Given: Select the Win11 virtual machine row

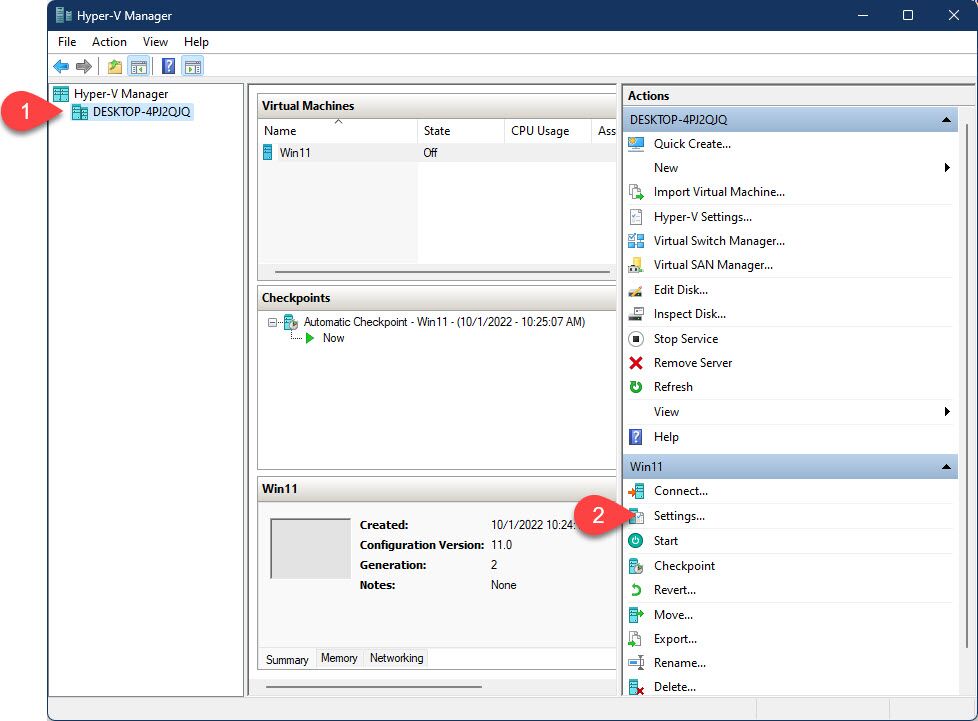Looking at the screenshot, I should [x=437, y=153].
